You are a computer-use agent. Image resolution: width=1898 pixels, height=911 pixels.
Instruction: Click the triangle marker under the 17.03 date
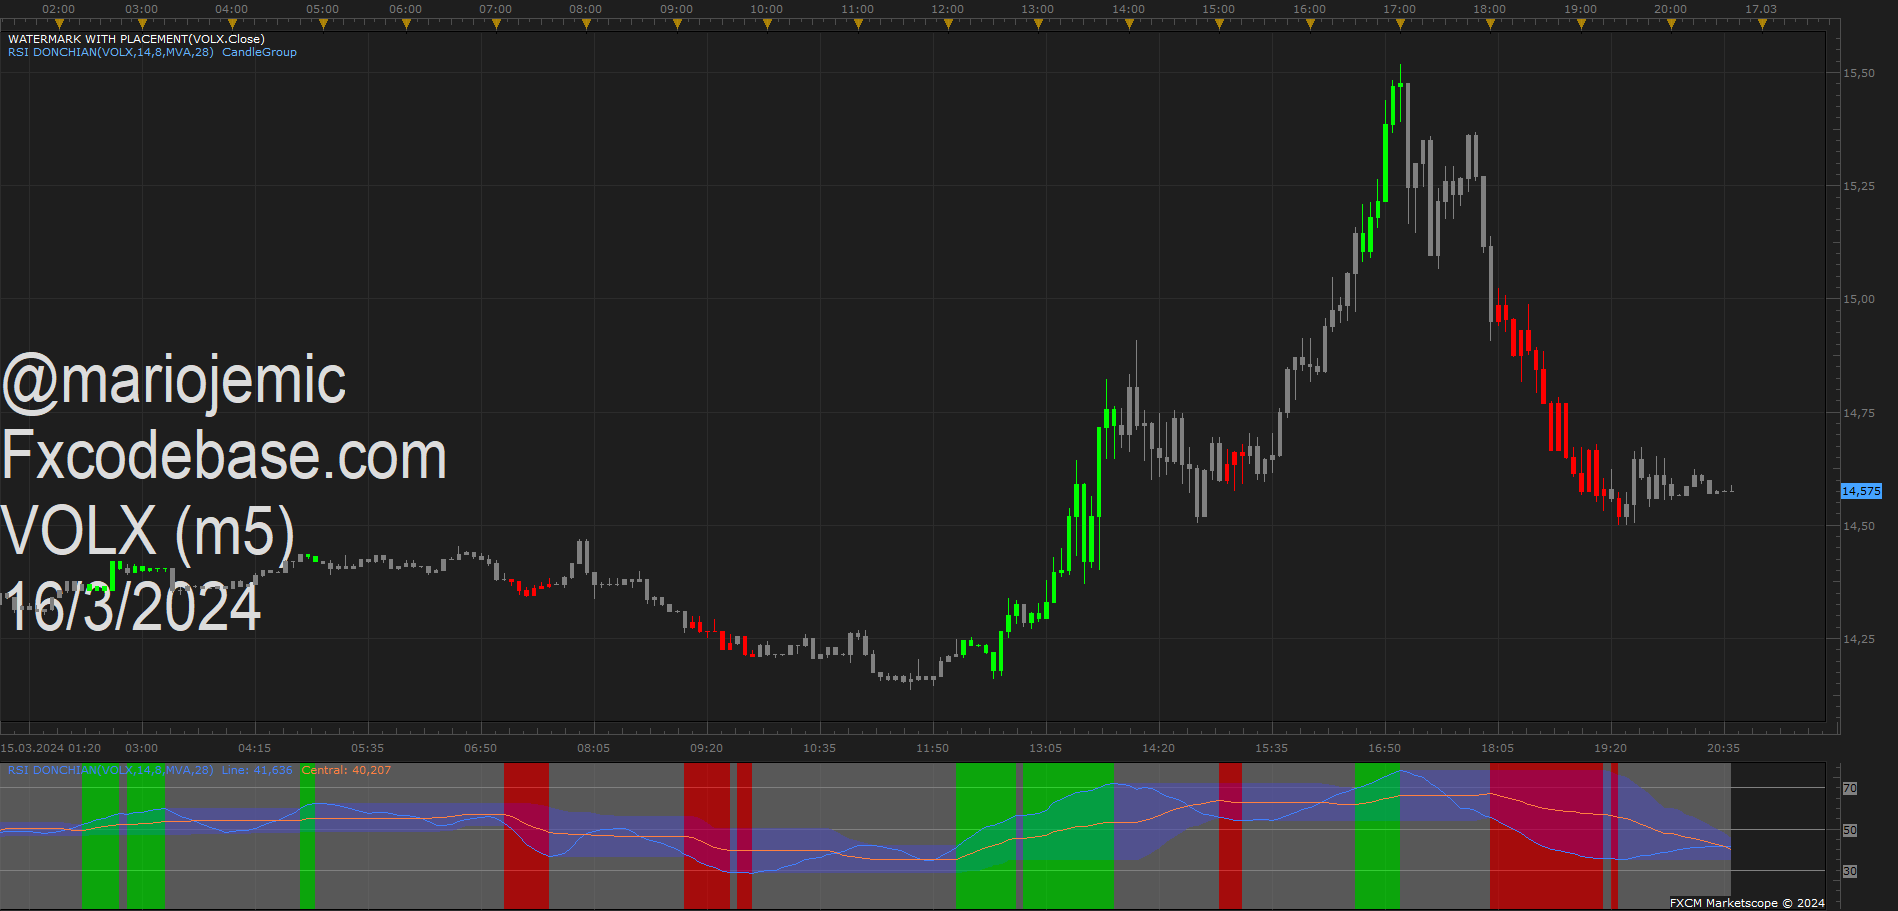pos(1762,24)
